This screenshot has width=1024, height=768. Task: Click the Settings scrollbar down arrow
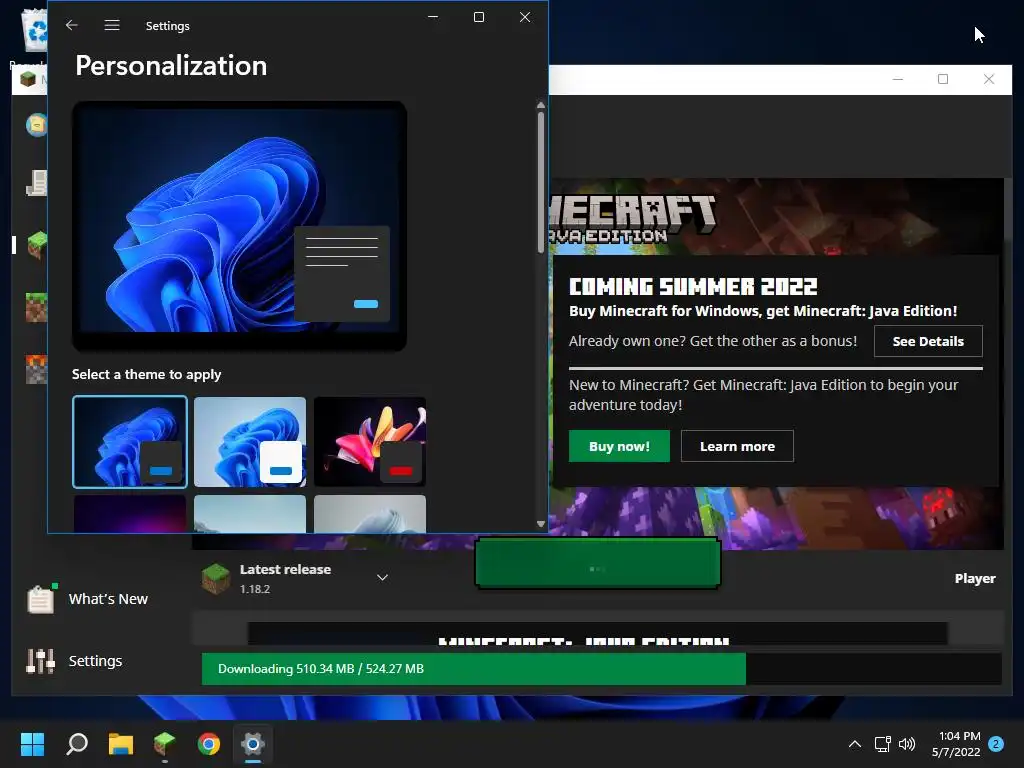coord(541,524)
